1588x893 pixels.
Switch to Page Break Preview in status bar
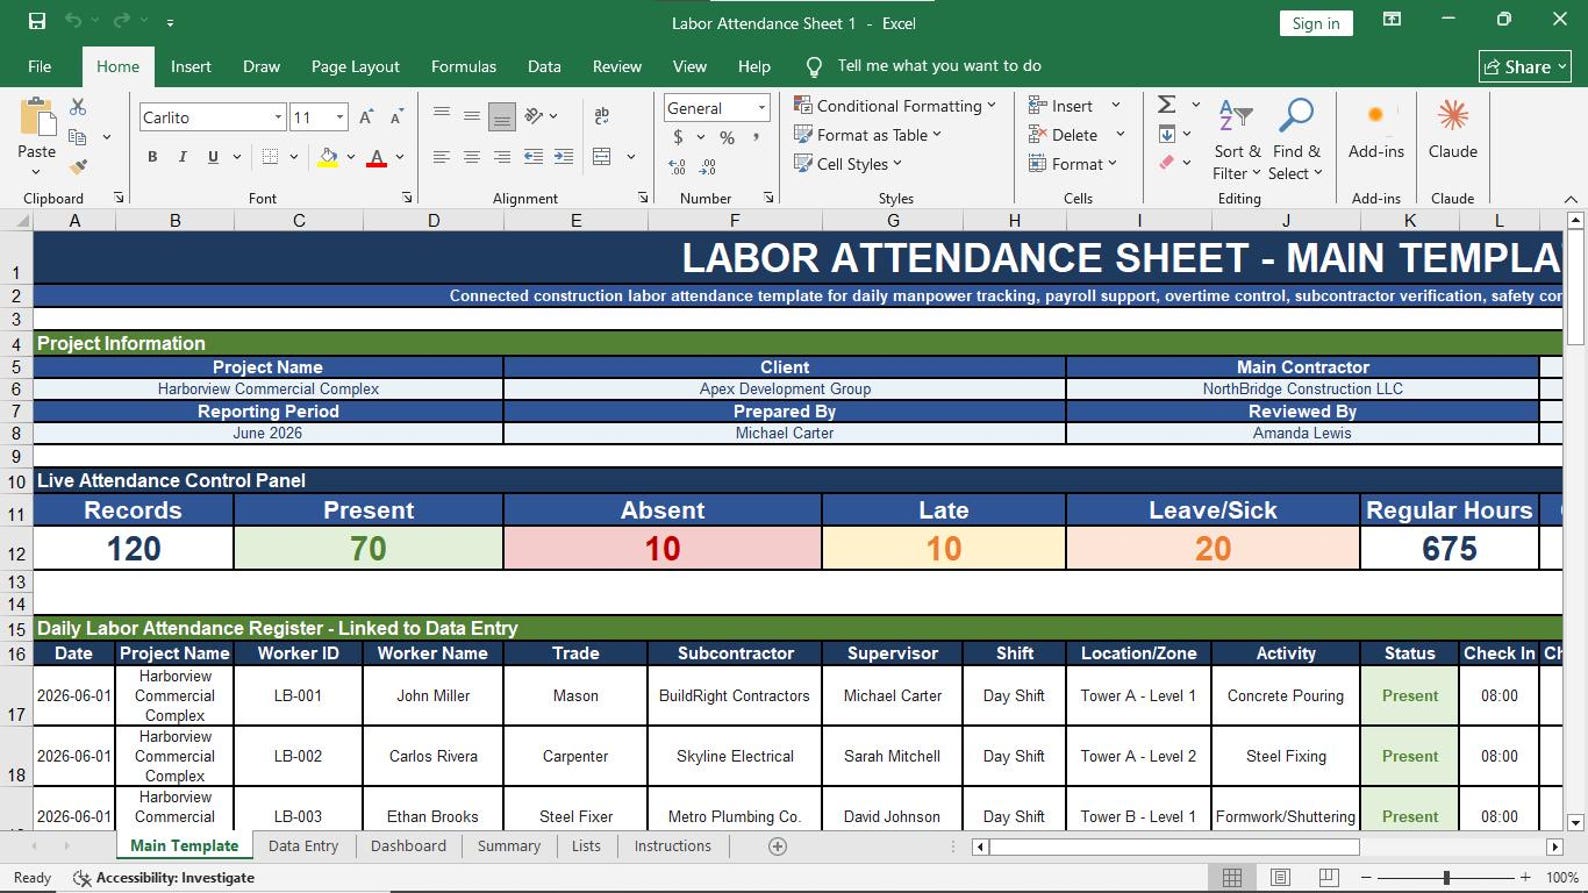pos(1328,877)
